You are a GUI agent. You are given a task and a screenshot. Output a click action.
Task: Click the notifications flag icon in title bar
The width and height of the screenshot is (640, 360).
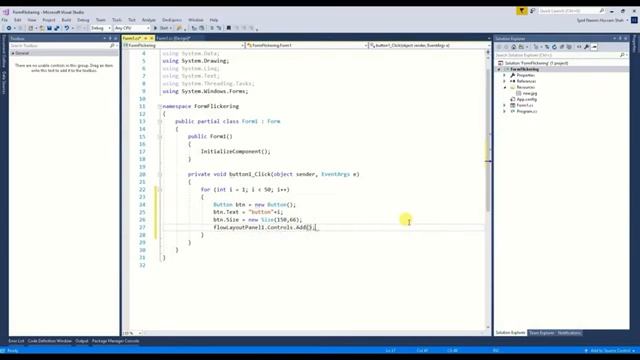coord(522,11)
